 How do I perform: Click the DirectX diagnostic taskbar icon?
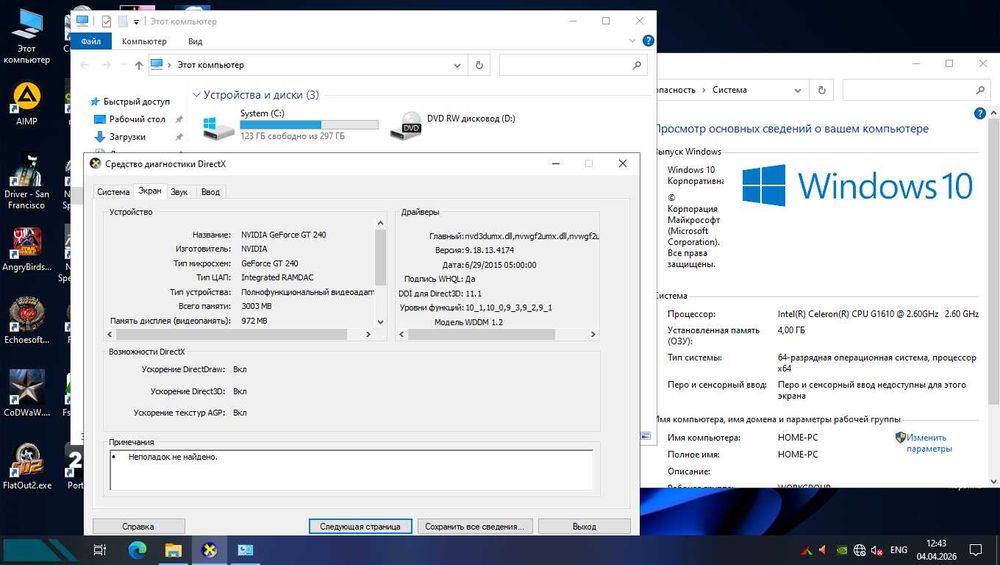pos(209,549)
